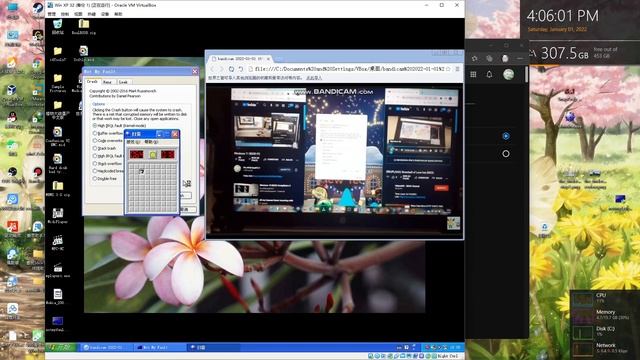
Task: Select the bandicam browser tab
Action: (239, 59)
